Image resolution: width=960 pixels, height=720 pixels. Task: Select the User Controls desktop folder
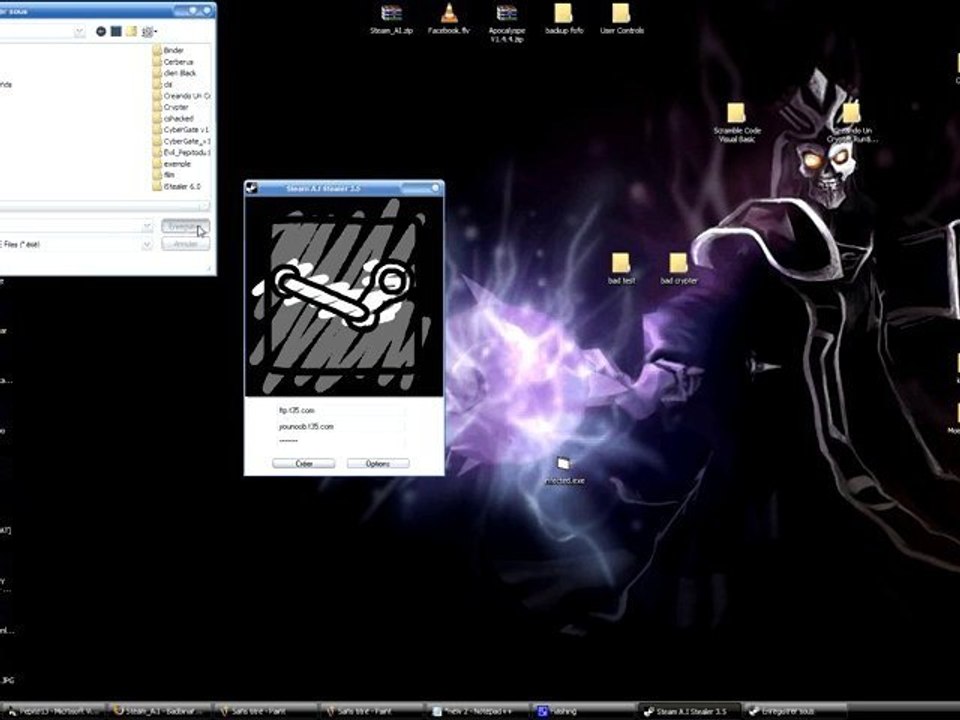pos(621,20)
